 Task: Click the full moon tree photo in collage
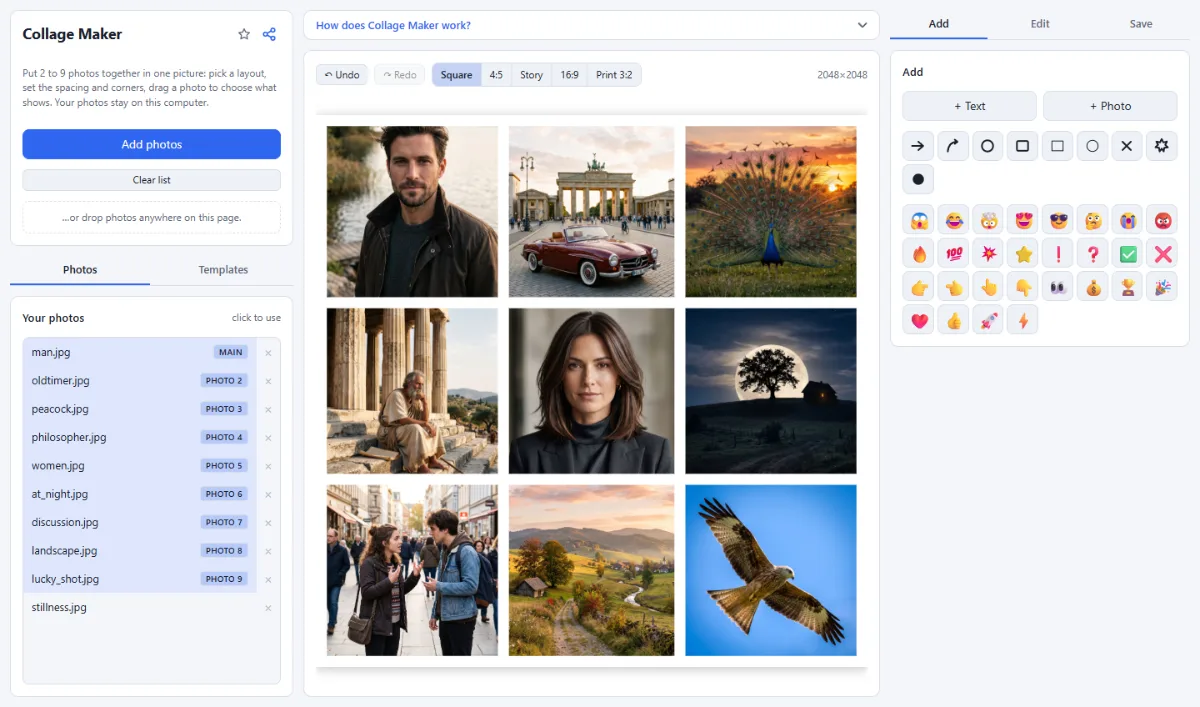pyautogui.click(x=771, y=391)
